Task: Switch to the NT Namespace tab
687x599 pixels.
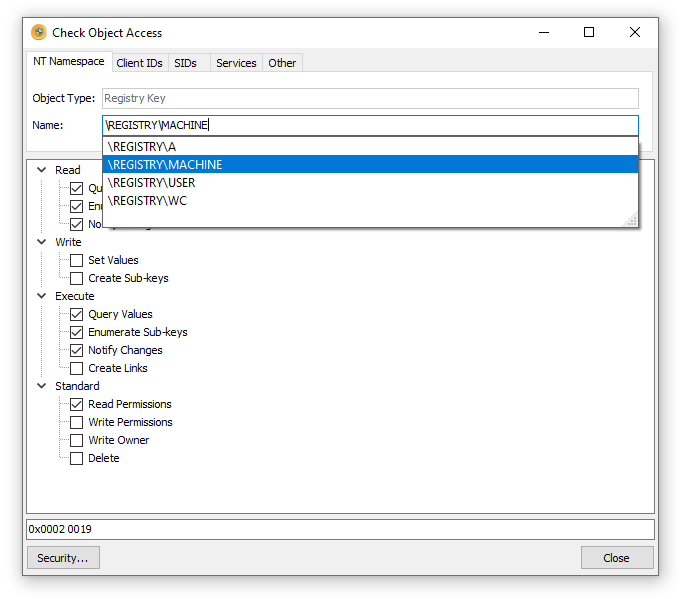Action: (69, 61)
